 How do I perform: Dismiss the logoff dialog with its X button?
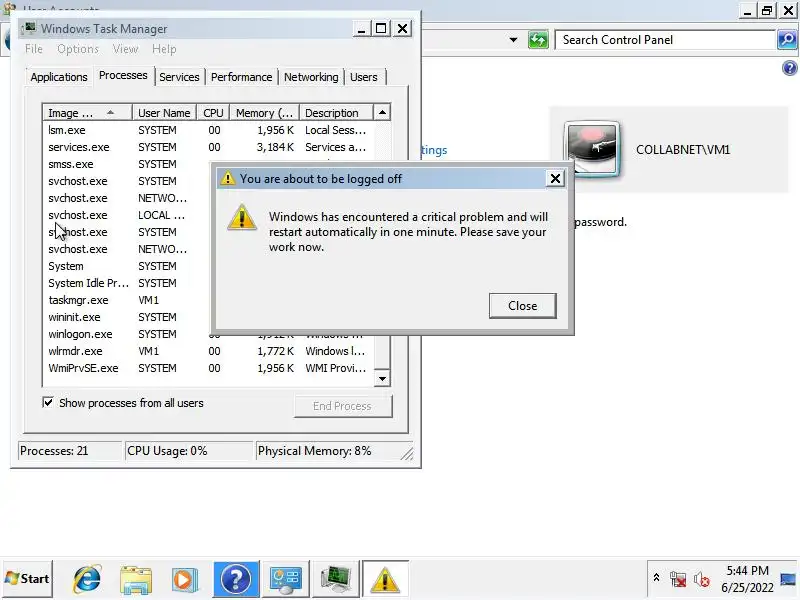point(555,179)
